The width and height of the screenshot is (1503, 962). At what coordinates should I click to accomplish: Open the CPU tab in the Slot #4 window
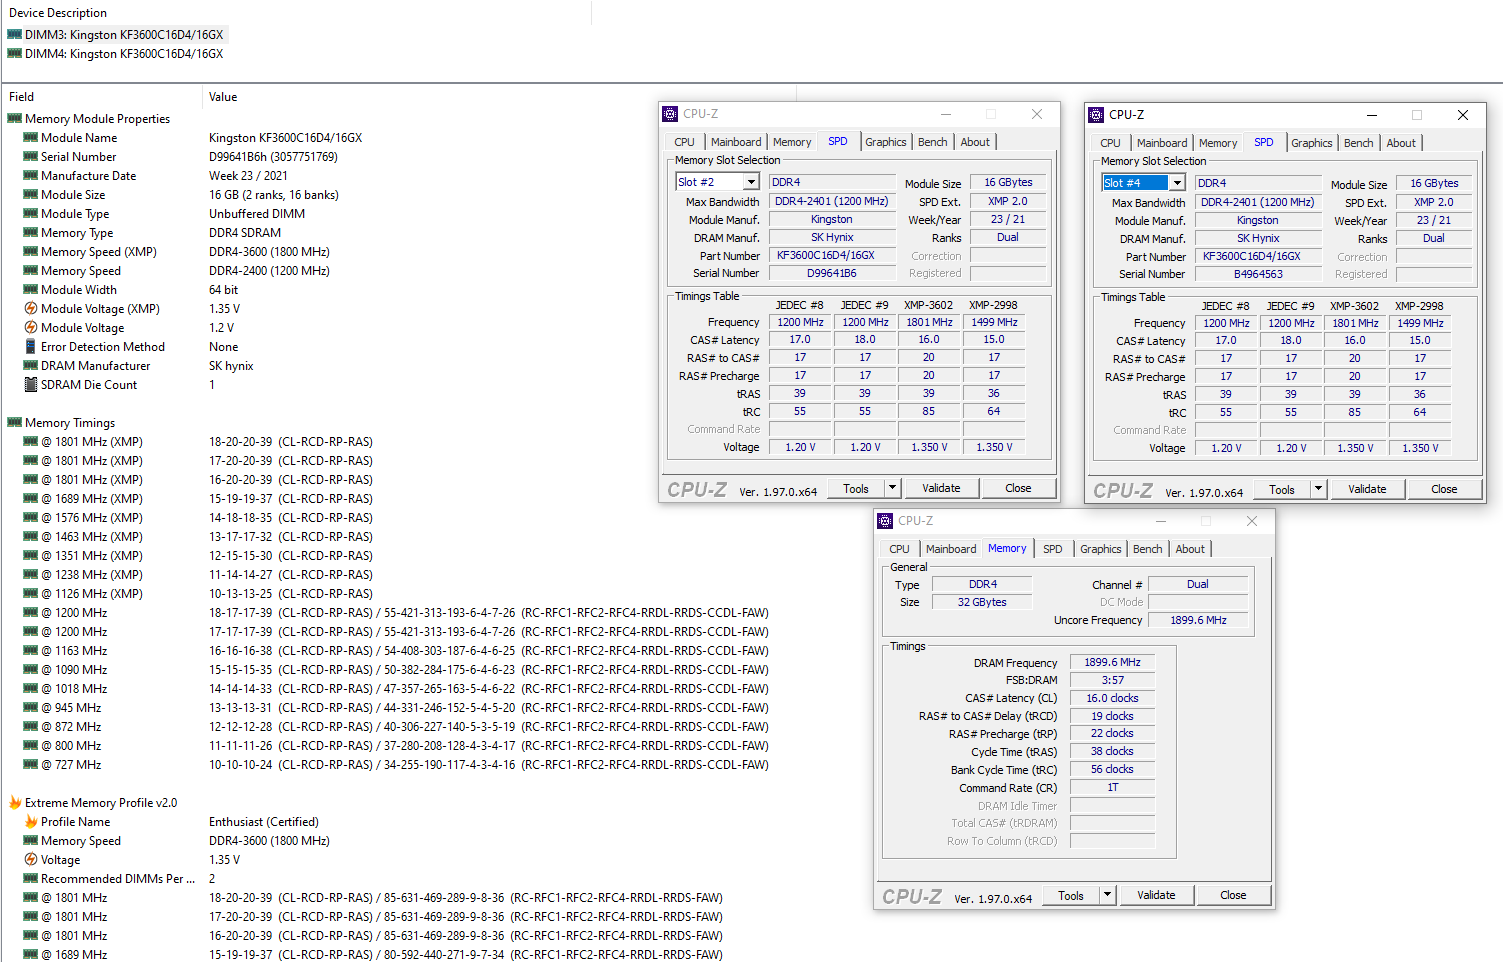pos(1110,143)
